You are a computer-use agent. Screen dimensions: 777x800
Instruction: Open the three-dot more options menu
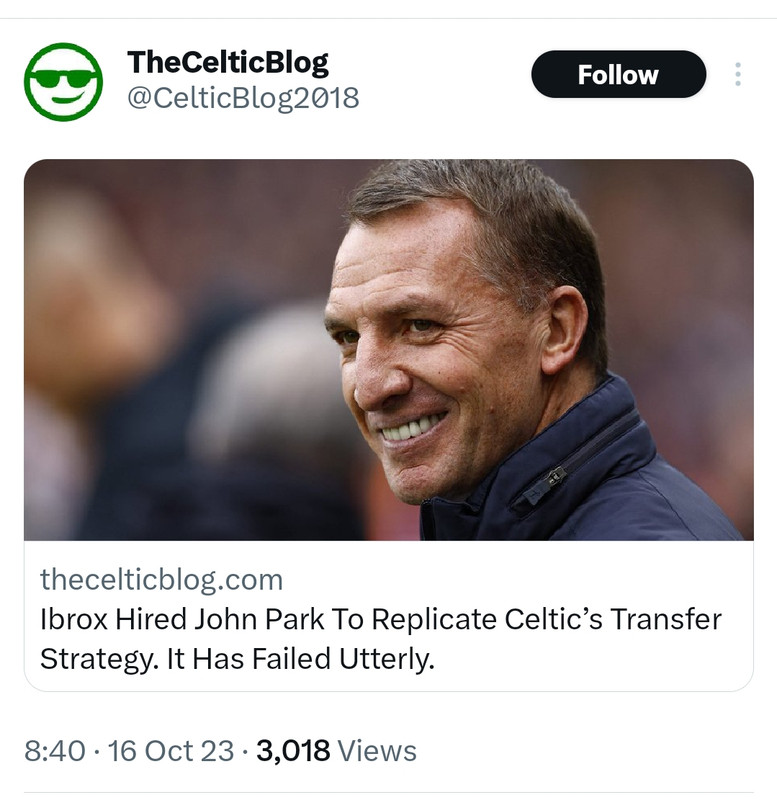(738, 75)
